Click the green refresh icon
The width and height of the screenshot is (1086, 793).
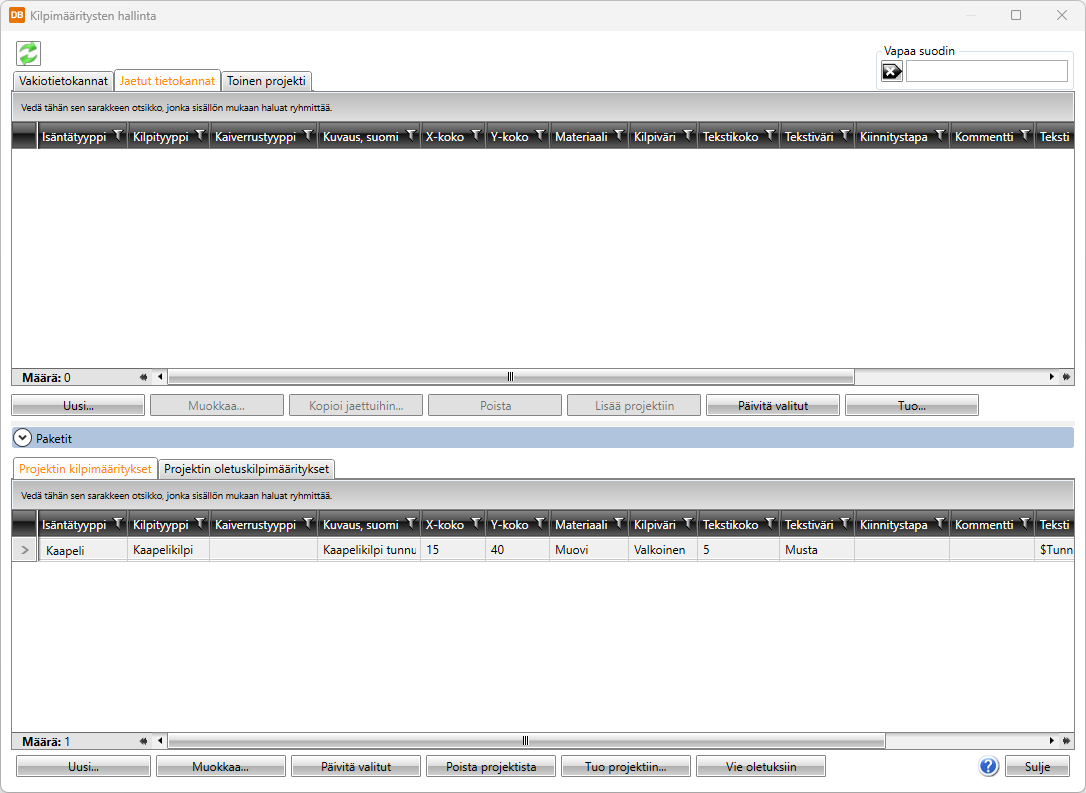[x=28, y=53]
